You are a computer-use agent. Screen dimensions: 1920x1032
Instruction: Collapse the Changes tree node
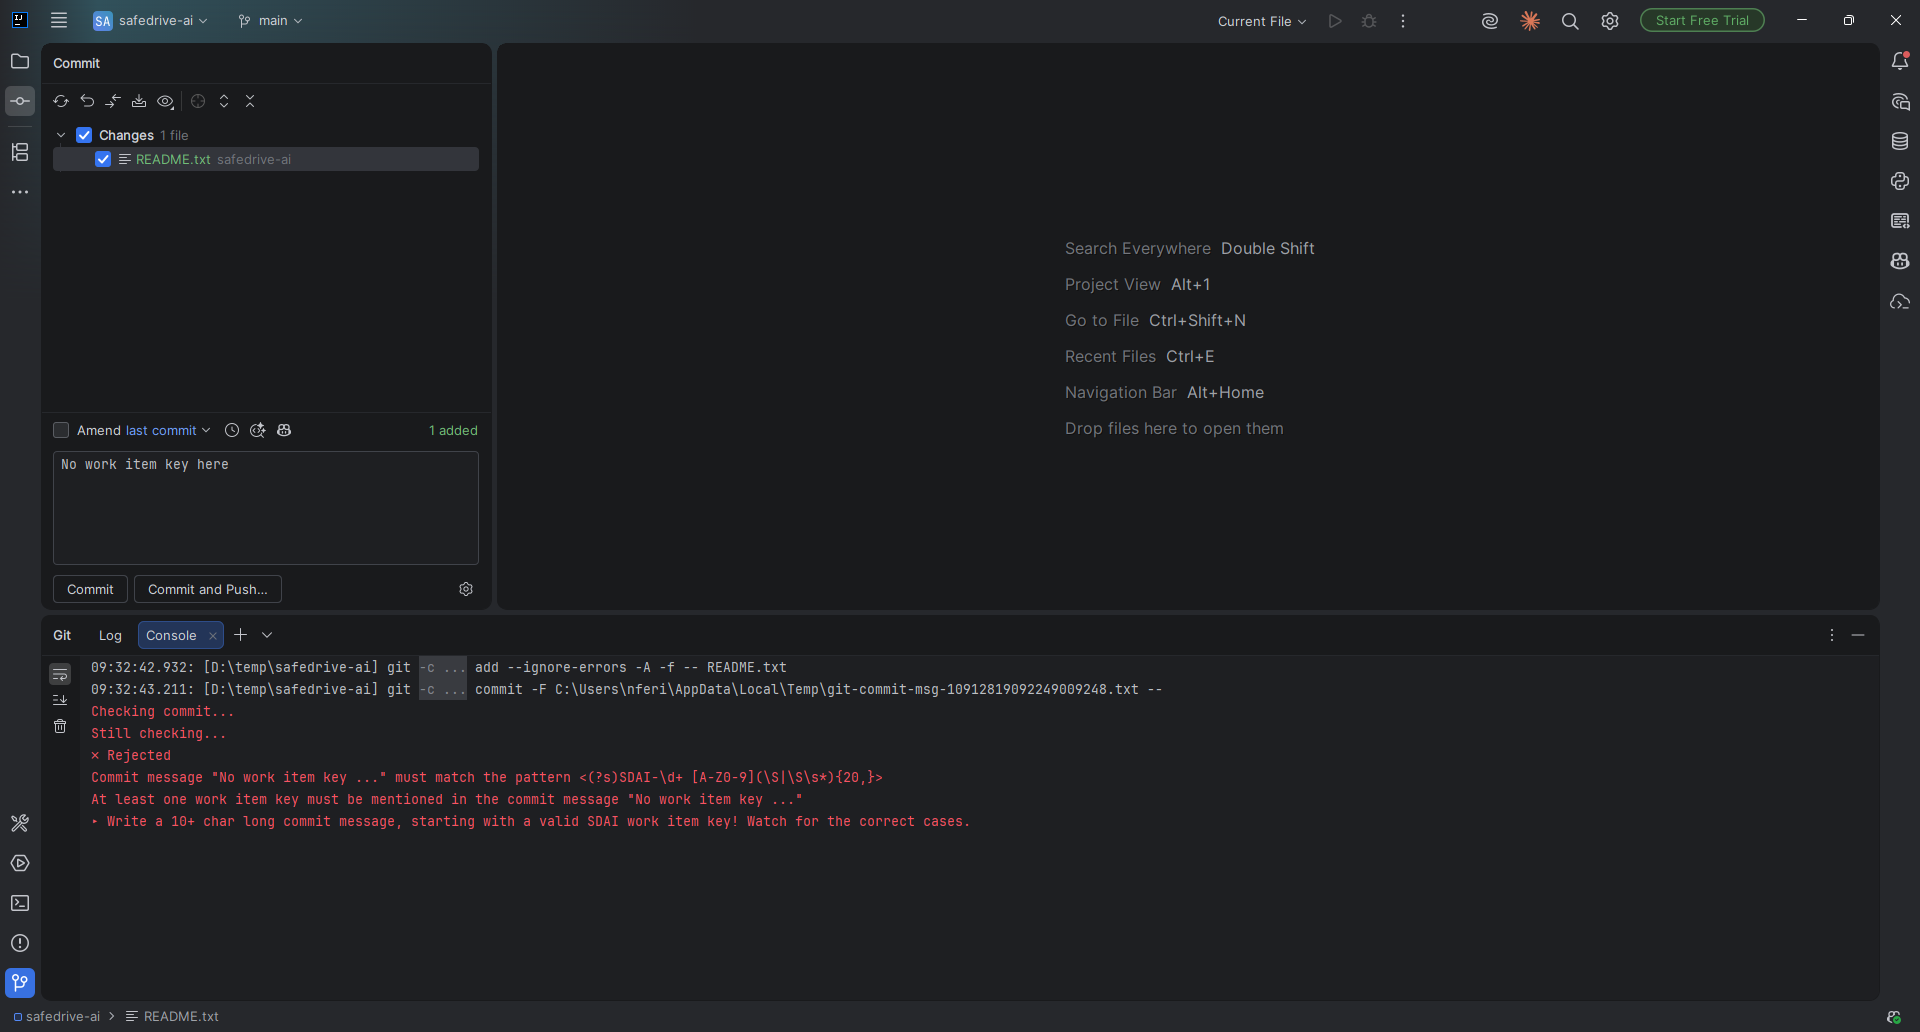[61, 135]
